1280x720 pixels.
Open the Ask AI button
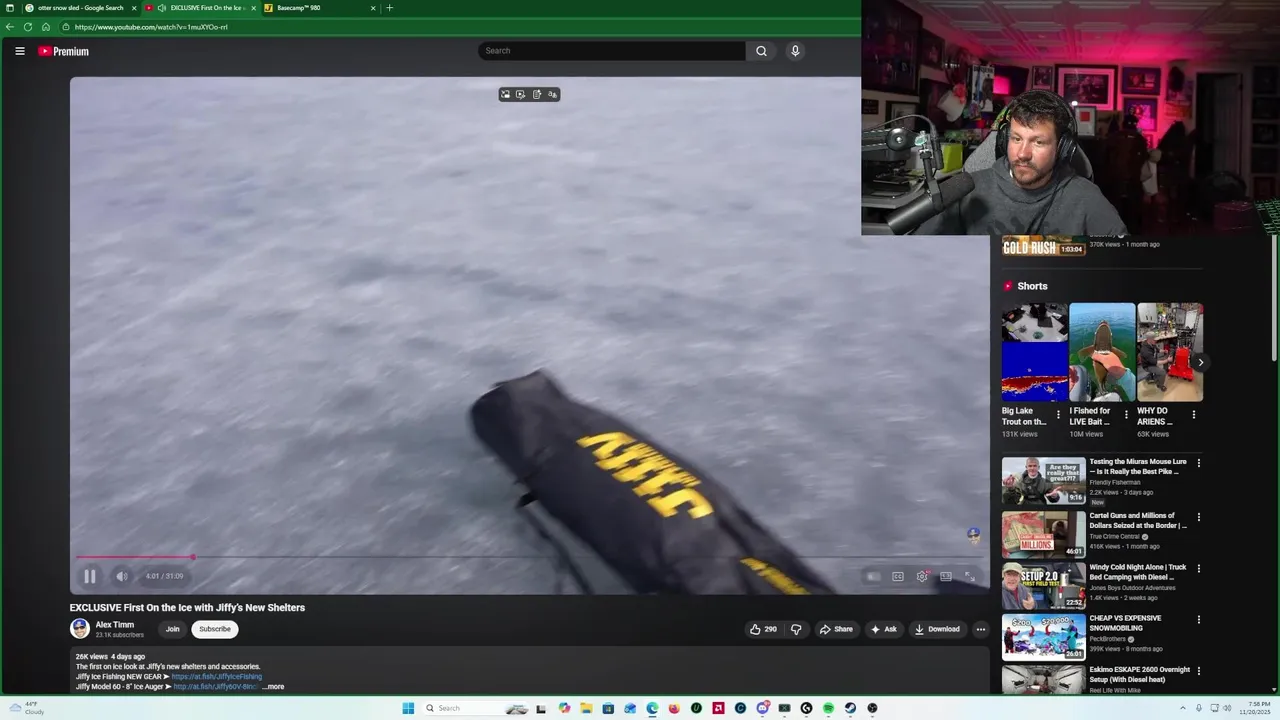884,629
